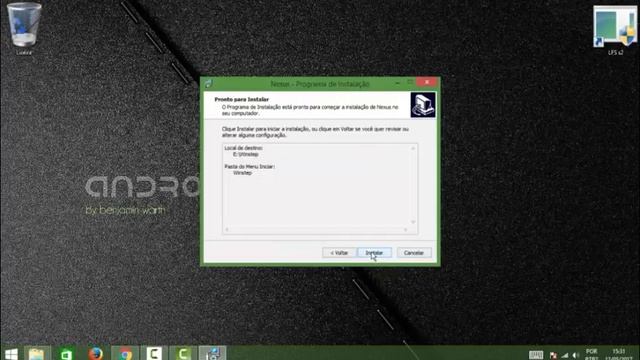Click the setup computer image in header
This screenshot has width=640, height=360.
(422, 105)
